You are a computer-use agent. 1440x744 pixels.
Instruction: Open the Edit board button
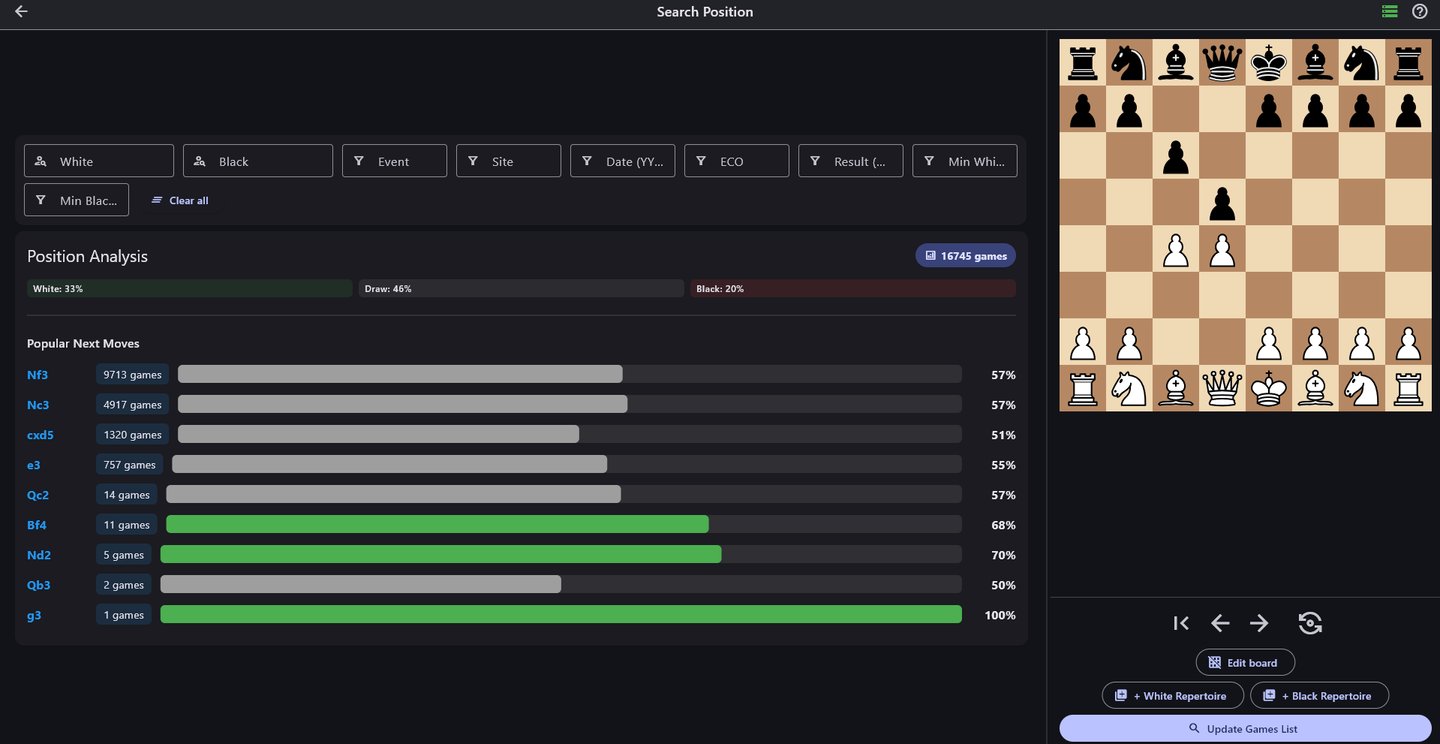pyautogui.click(x=1245, y=662)
